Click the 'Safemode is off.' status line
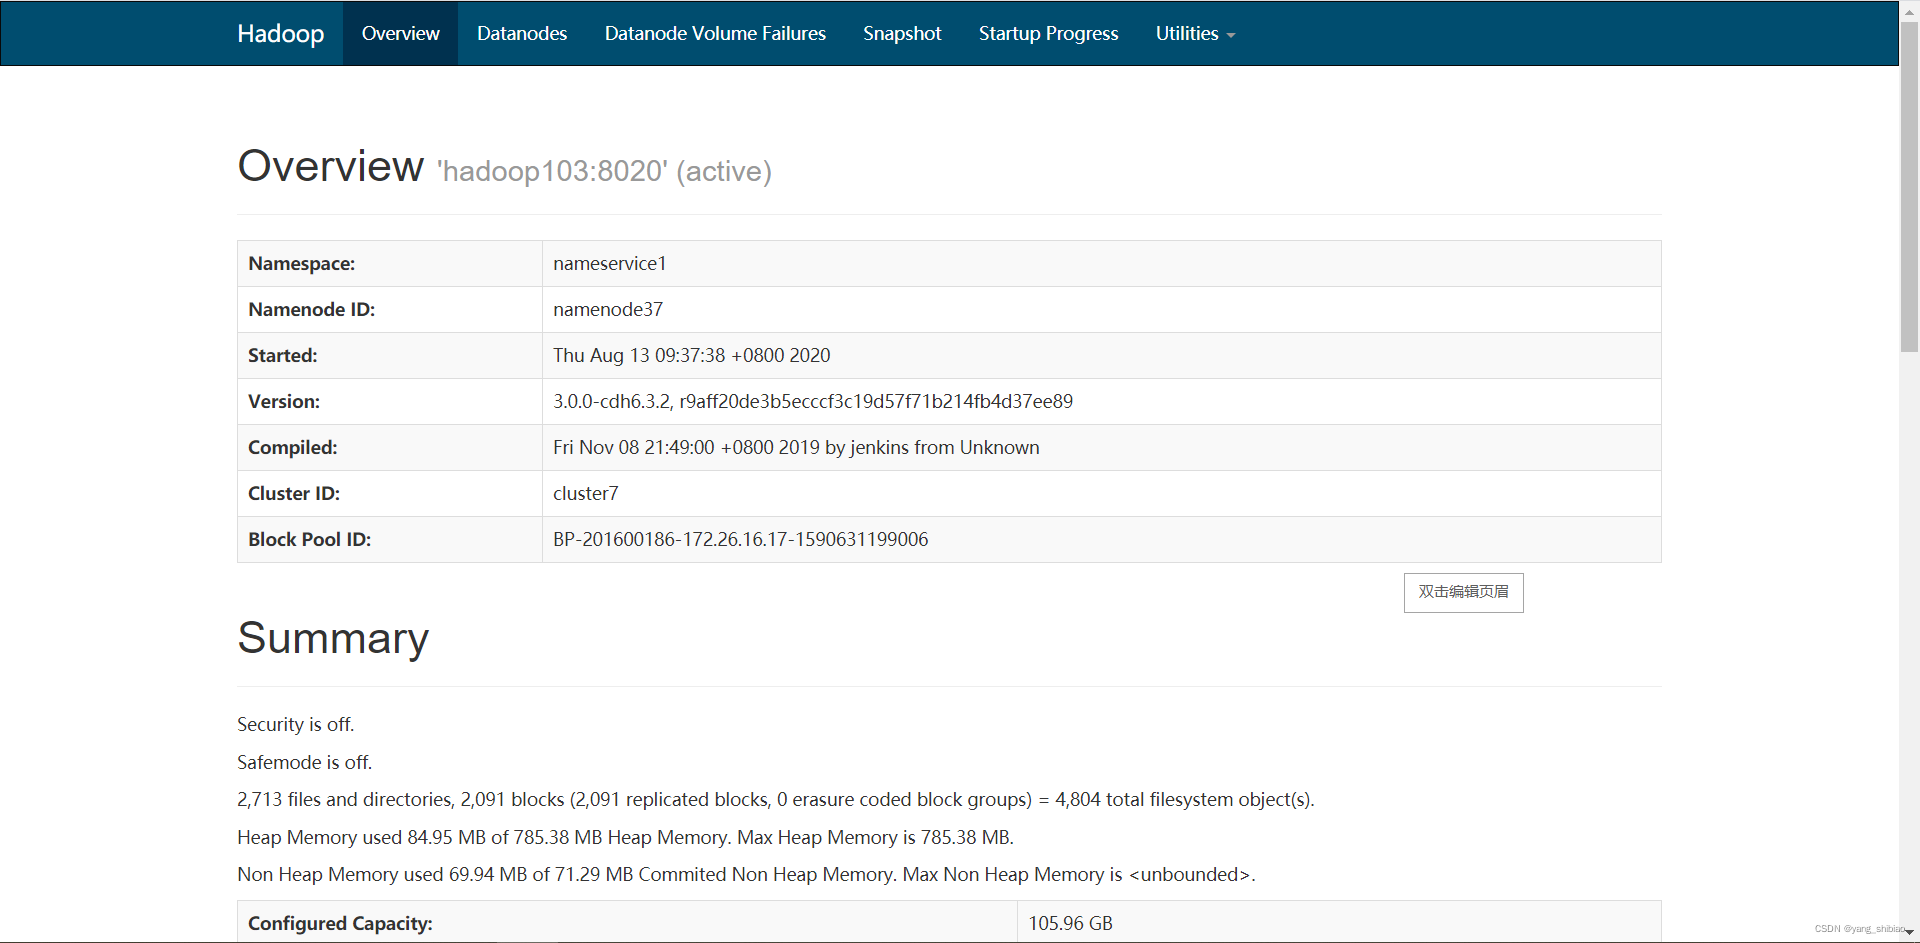The height and width of the screenshot is (943, 1920). (x=305, y=763)
